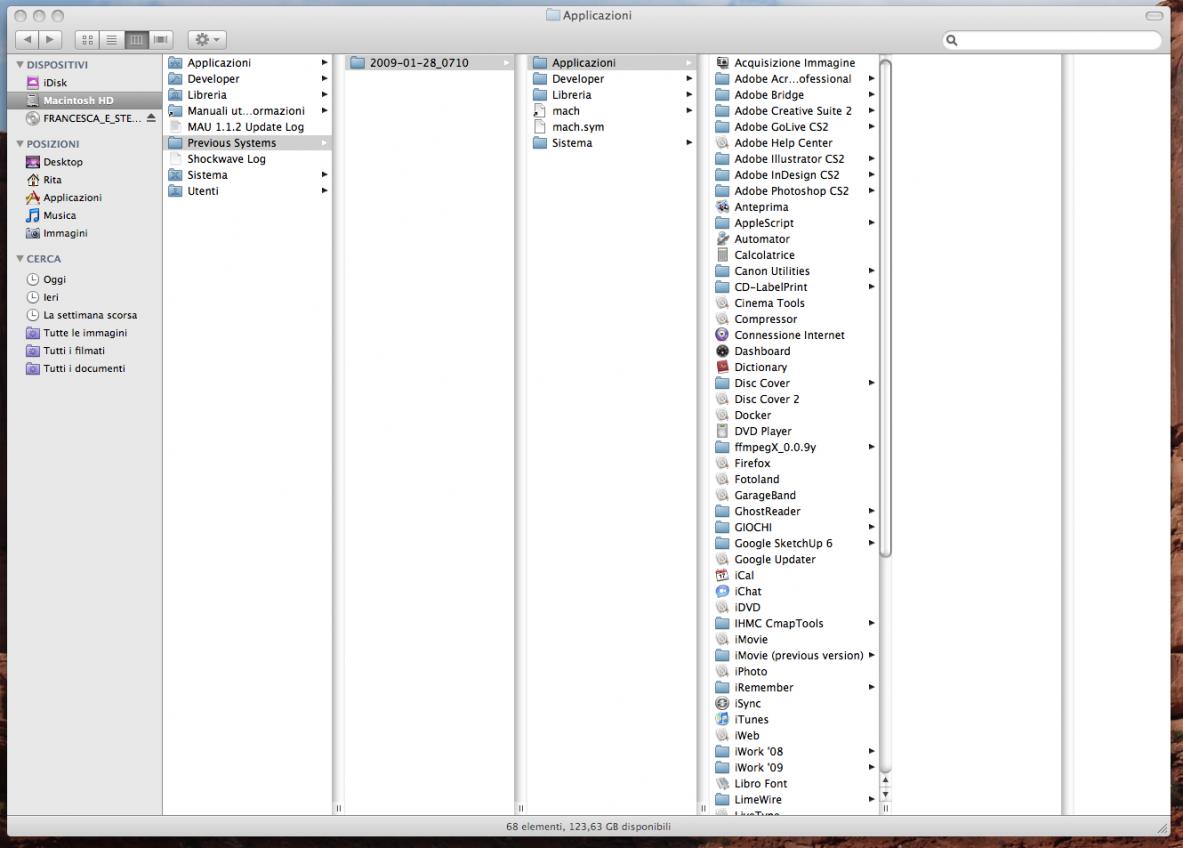The image size is (1183, 848).
Task: Switch to icon view
Action: (x=88, y=39)
